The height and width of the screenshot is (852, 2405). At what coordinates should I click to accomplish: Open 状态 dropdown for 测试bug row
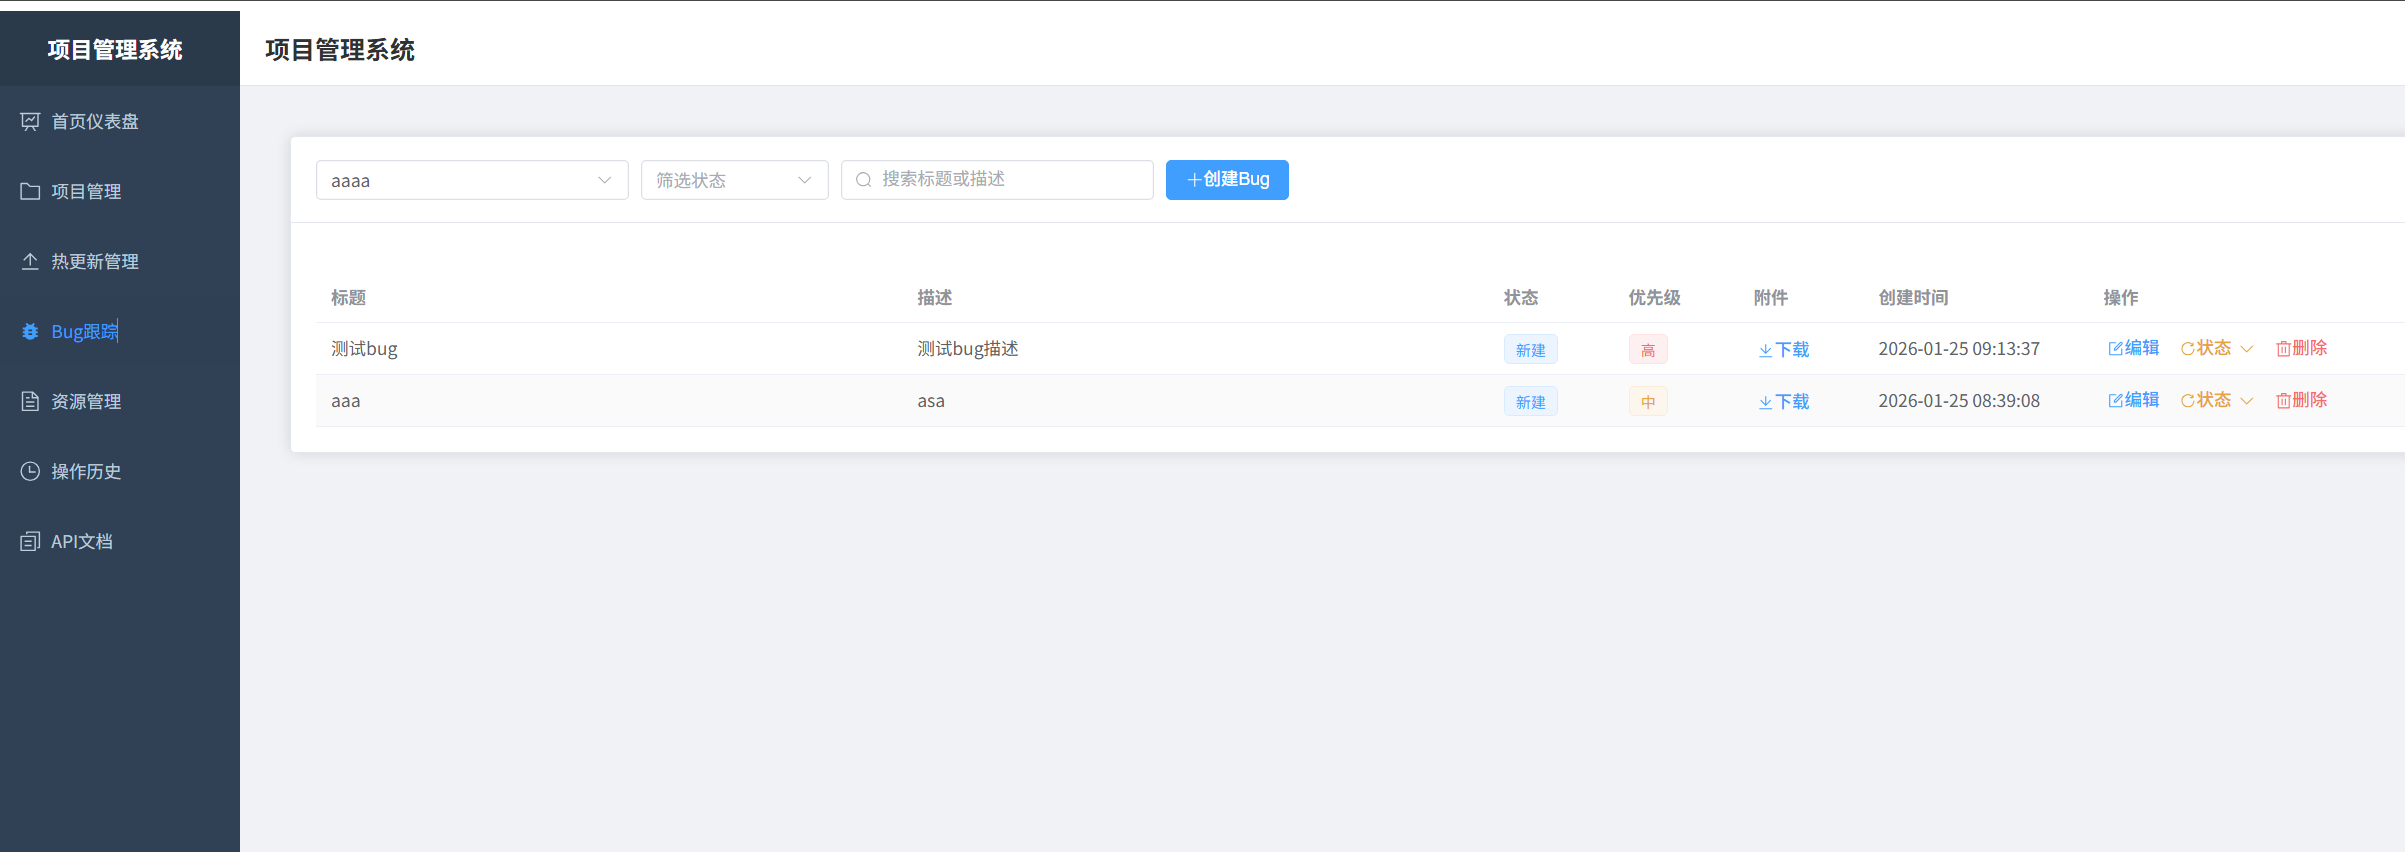2216,348
